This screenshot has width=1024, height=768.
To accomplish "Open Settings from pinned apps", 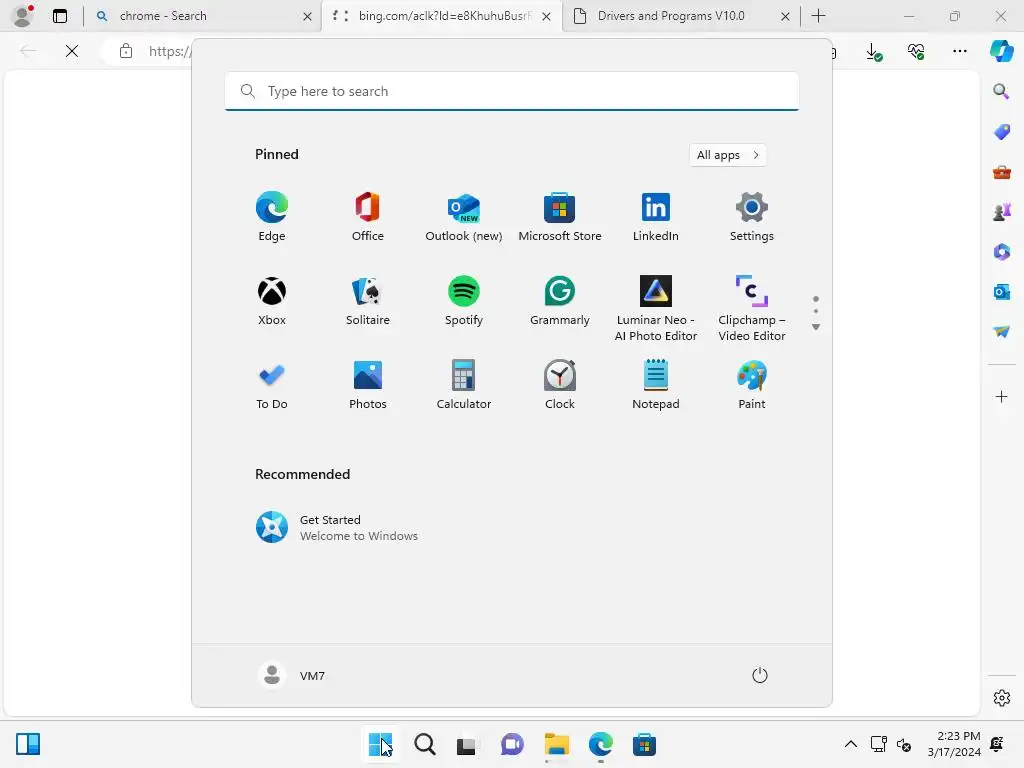I will (x=752, y=217).
